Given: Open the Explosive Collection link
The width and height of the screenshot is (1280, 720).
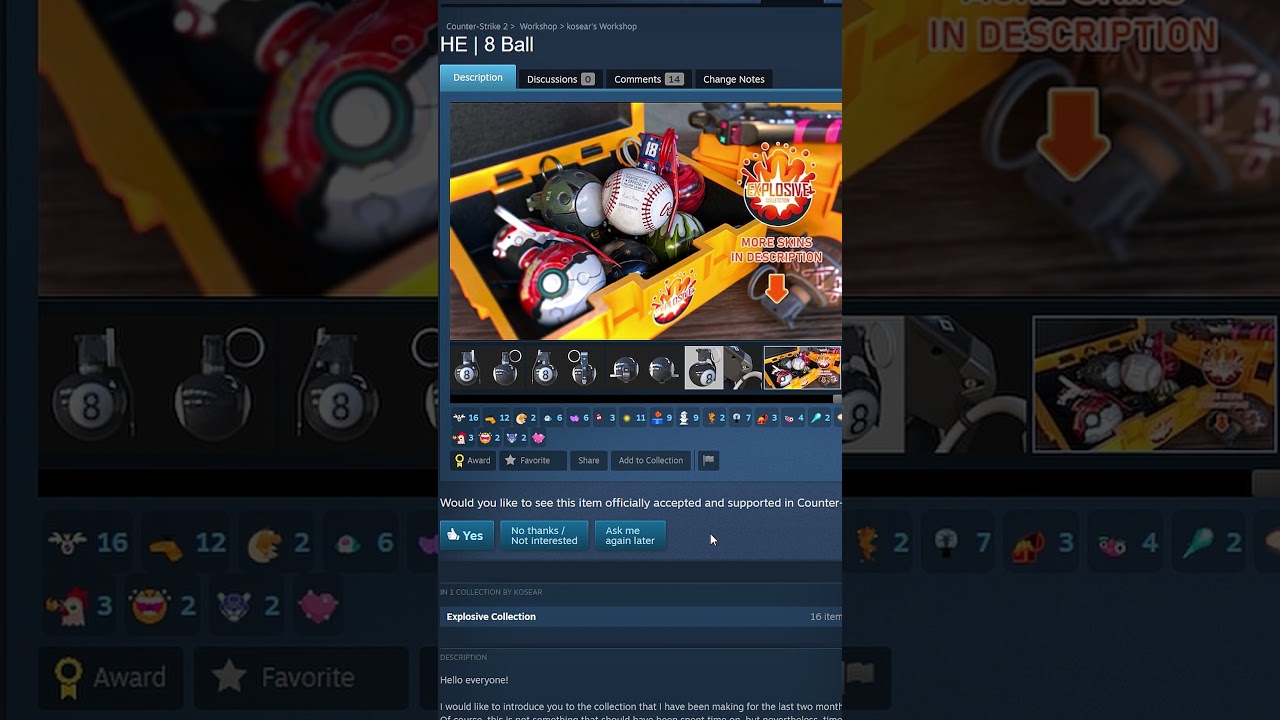Looking at the screenshot, I should point(491,617).
